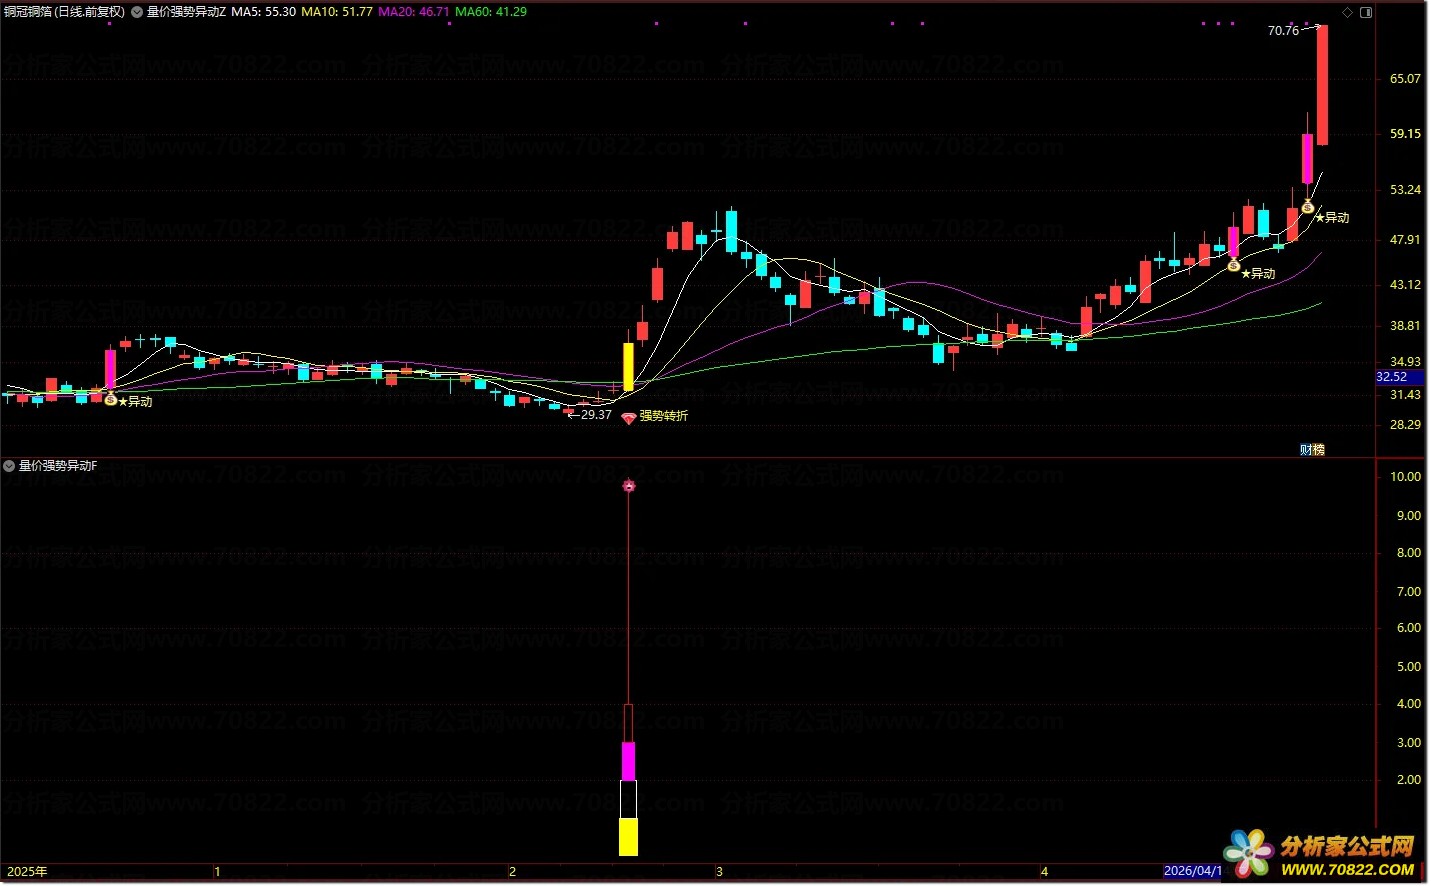Click the 10.00 sub-chart axis label
The height and width of the screenshot is (886, 1431).
pyautogui.click(x=1405, y=477)
